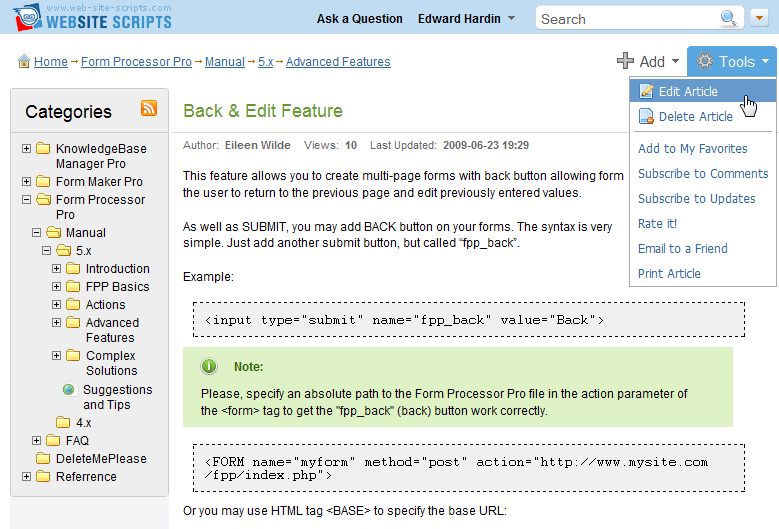Choose Delete Article from Tools menu
Image resolution: width=779 pixels, height=529 pixels.
point(702,116)
